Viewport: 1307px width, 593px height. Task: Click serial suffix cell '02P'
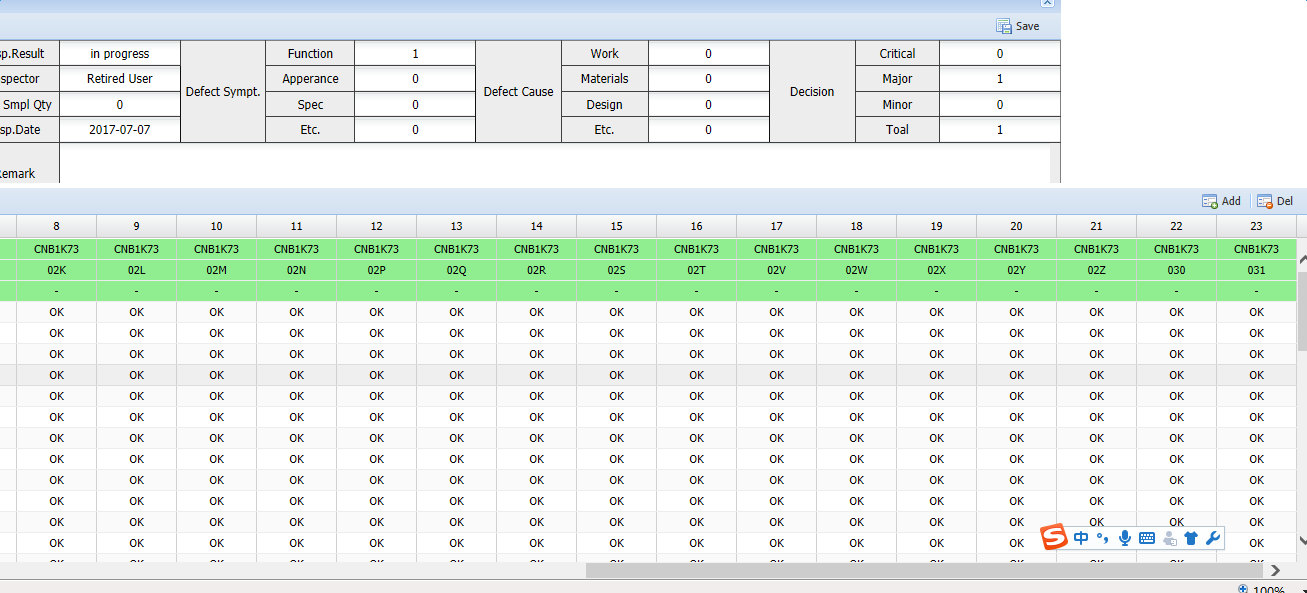376,270
